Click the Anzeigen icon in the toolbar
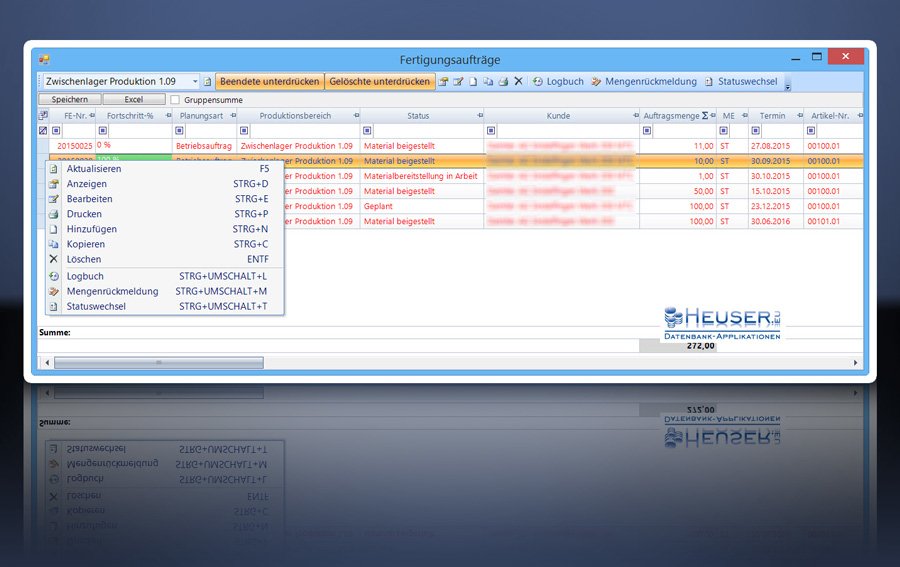900x567 pixels. [443, 81]
